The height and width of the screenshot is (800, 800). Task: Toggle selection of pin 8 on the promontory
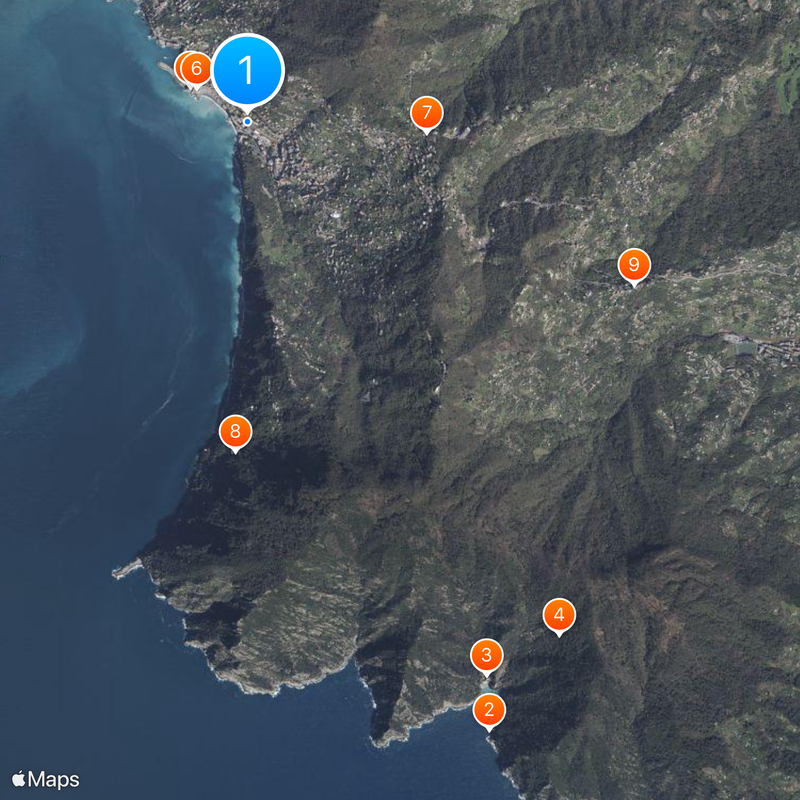pos(234,432)
